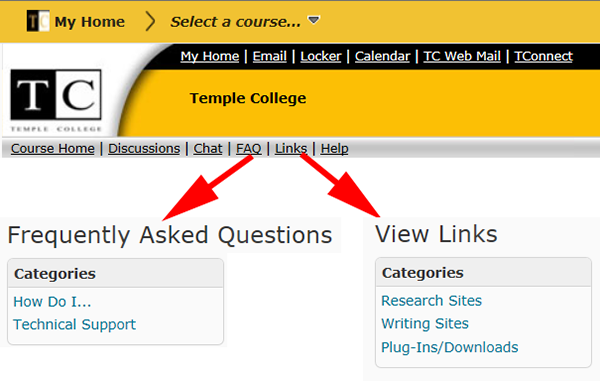
Task: Go to Course Home
Action: pyautogui.click(x=53, y=148)
